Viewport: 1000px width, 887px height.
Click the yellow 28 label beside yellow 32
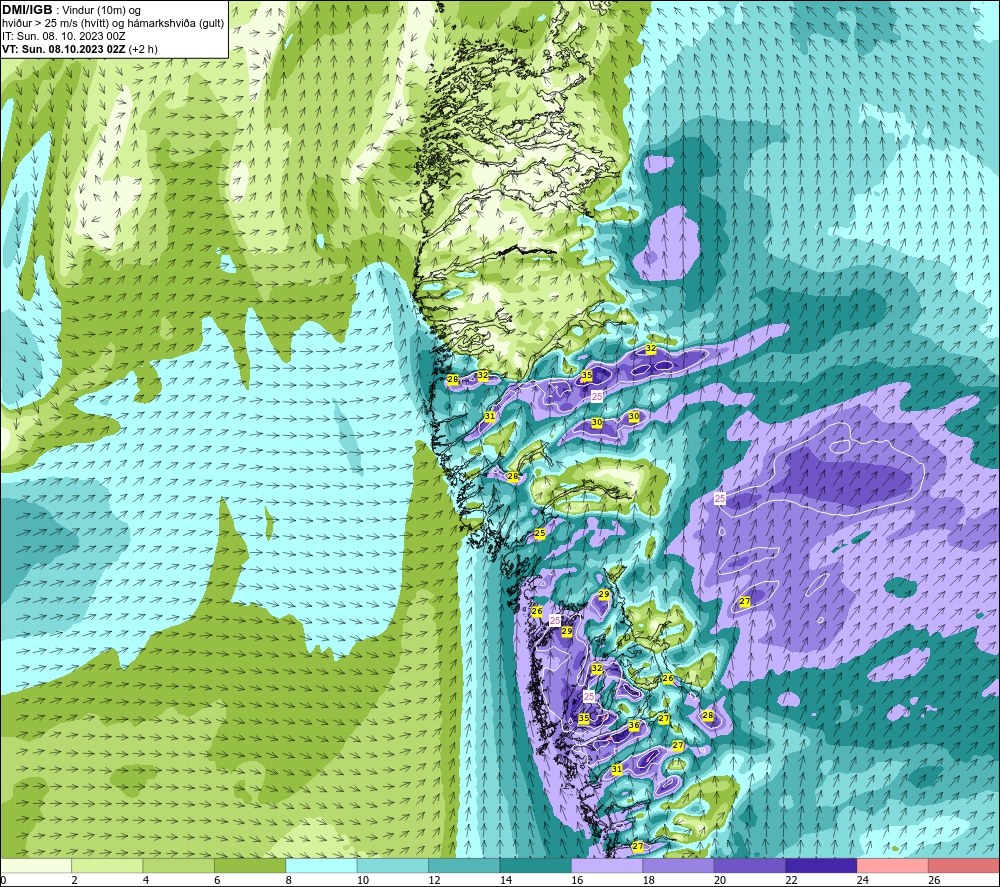click(x=453, y=379)
